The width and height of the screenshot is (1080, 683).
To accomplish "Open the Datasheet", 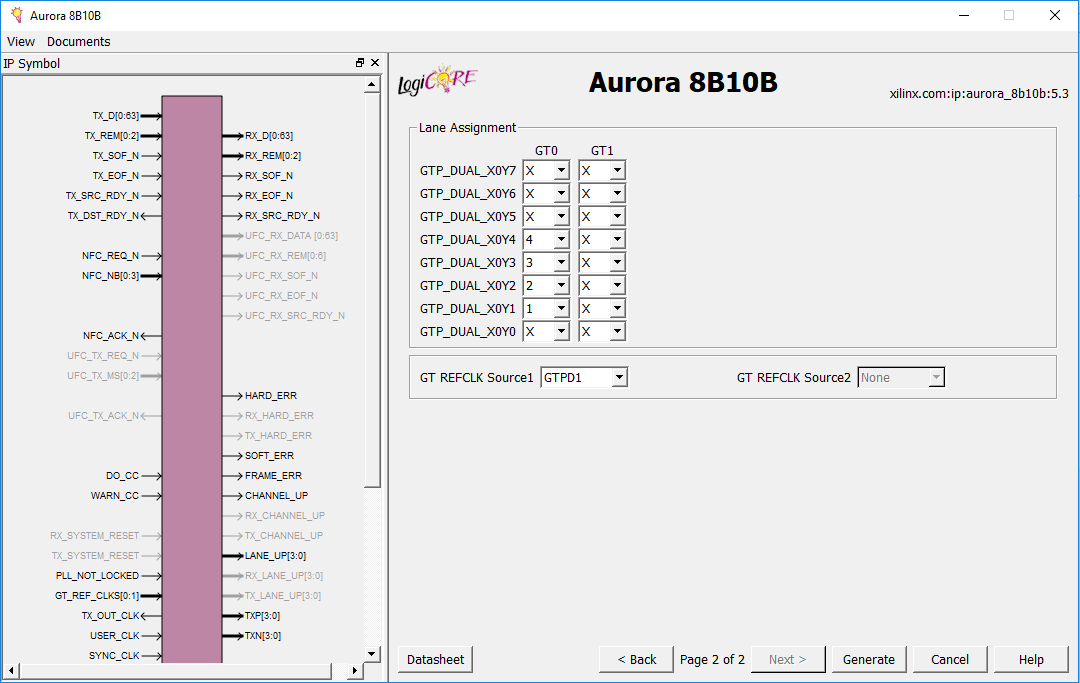I will 434,659.
